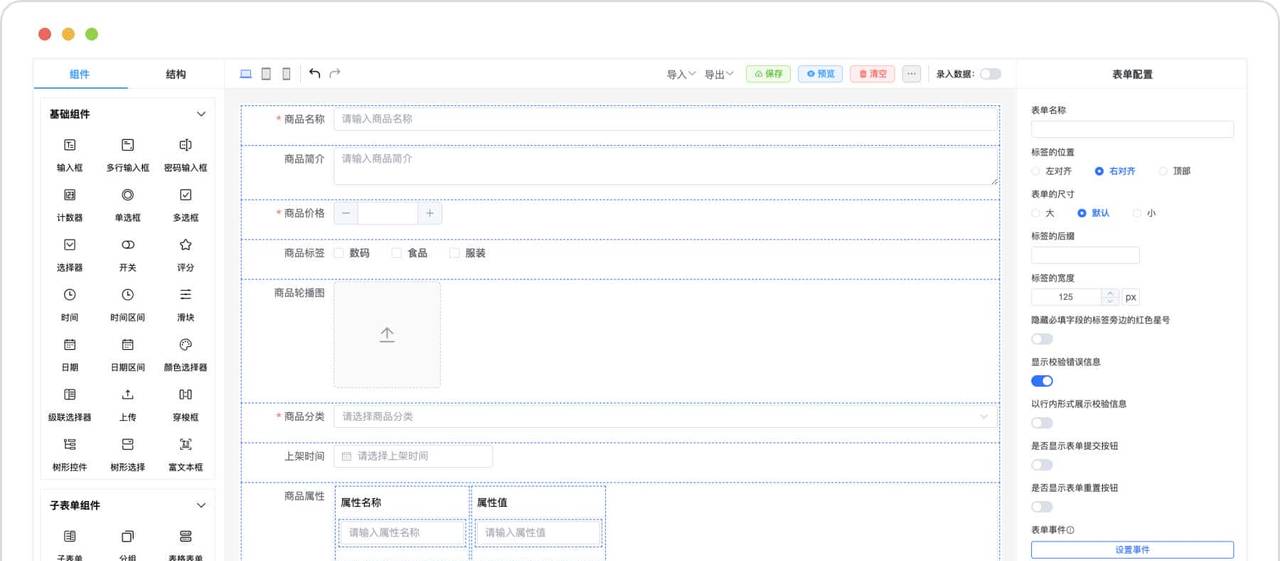Click the 清空 clear button
Screen dimensions: 1280x561
[x=872, y=74]
